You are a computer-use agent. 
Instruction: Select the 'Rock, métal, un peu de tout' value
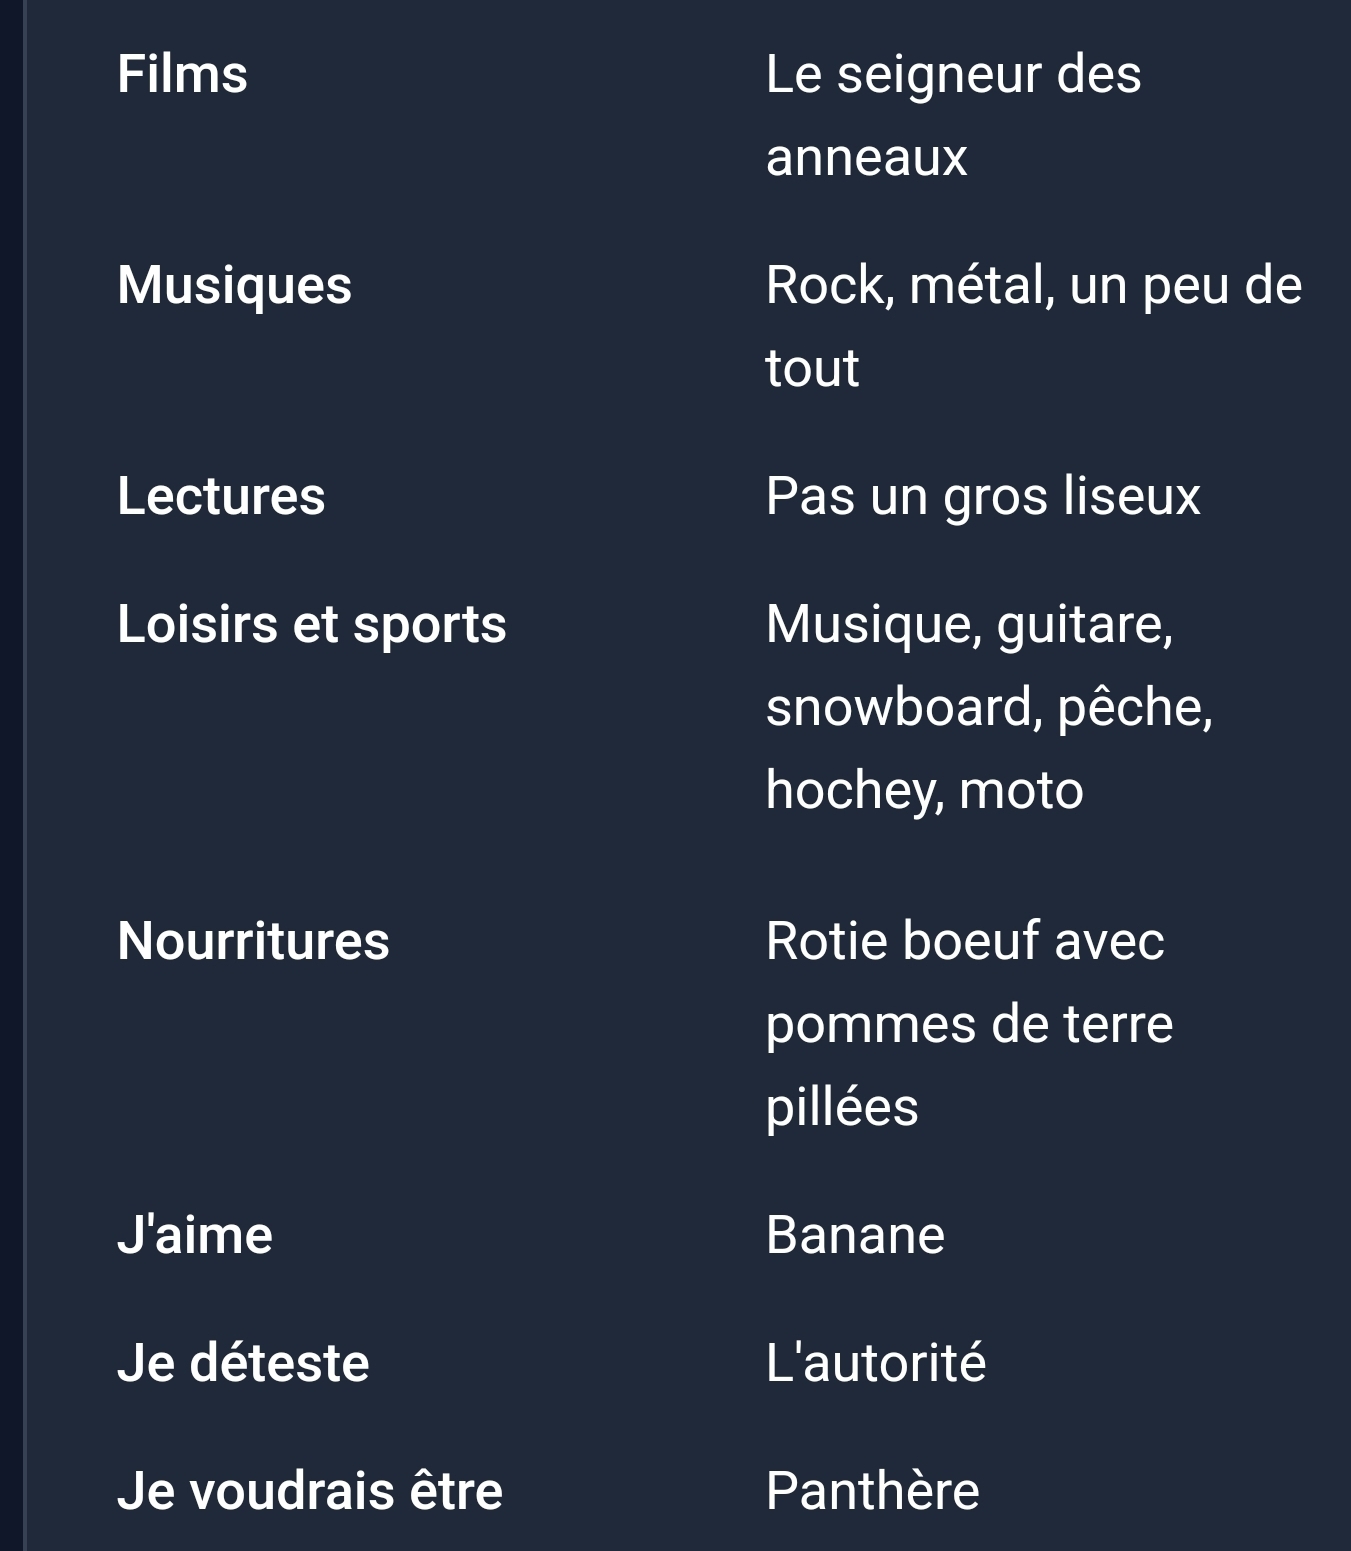click(x=1032, y=326)
